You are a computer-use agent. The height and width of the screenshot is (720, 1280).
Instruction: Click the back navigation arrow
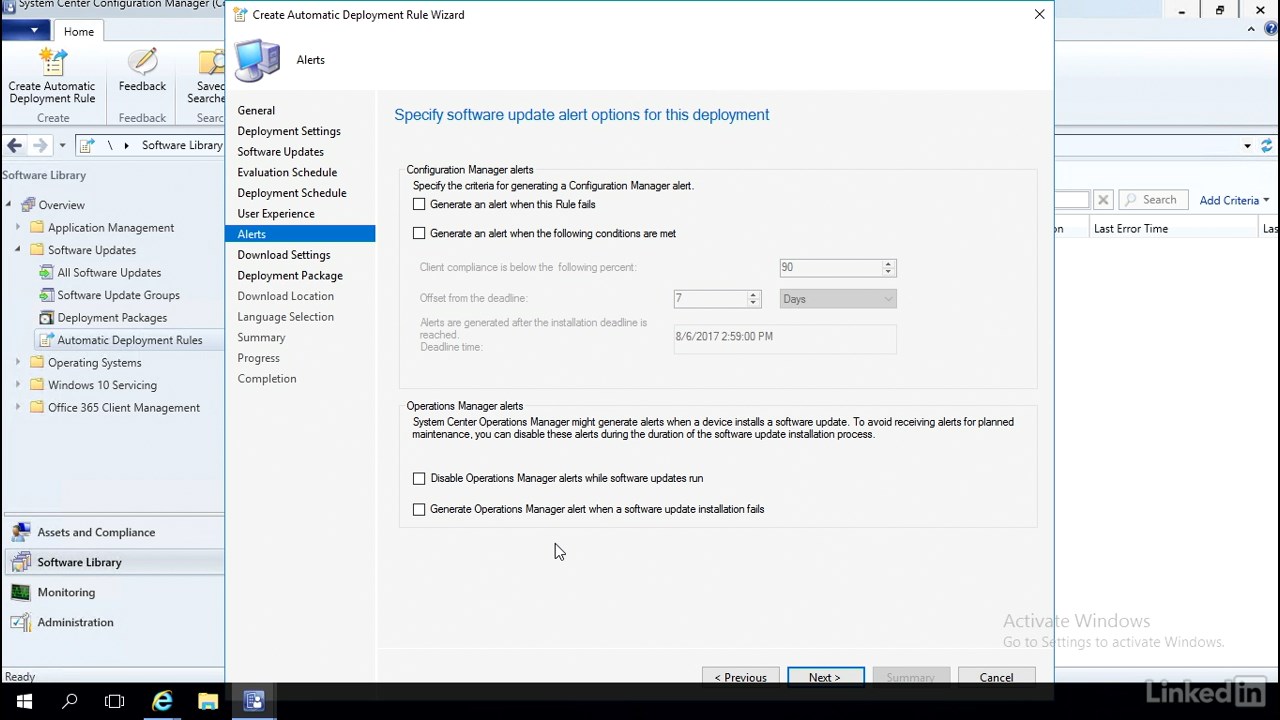coord(14,145)
